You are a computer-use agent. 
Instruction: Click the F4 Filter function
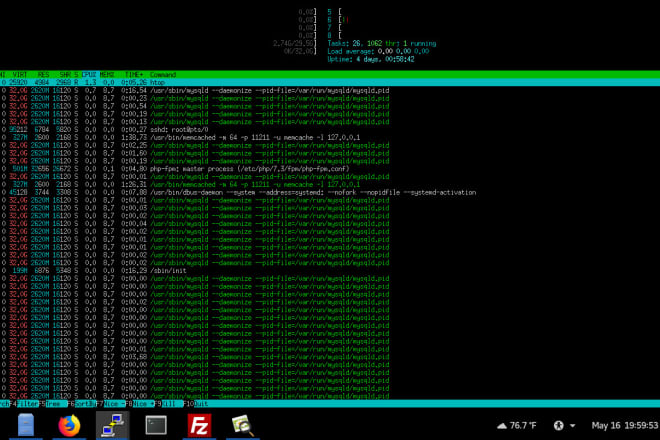(x=24, y=404)
